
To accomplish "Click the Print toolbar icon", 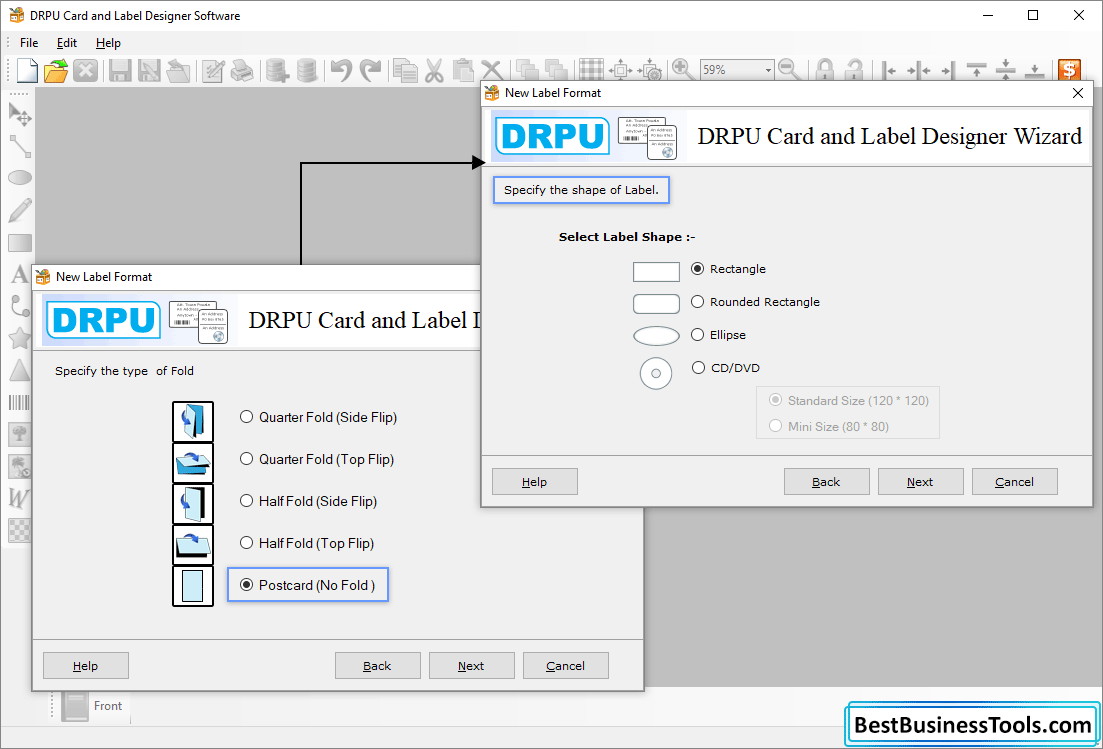I will (242, 70).
